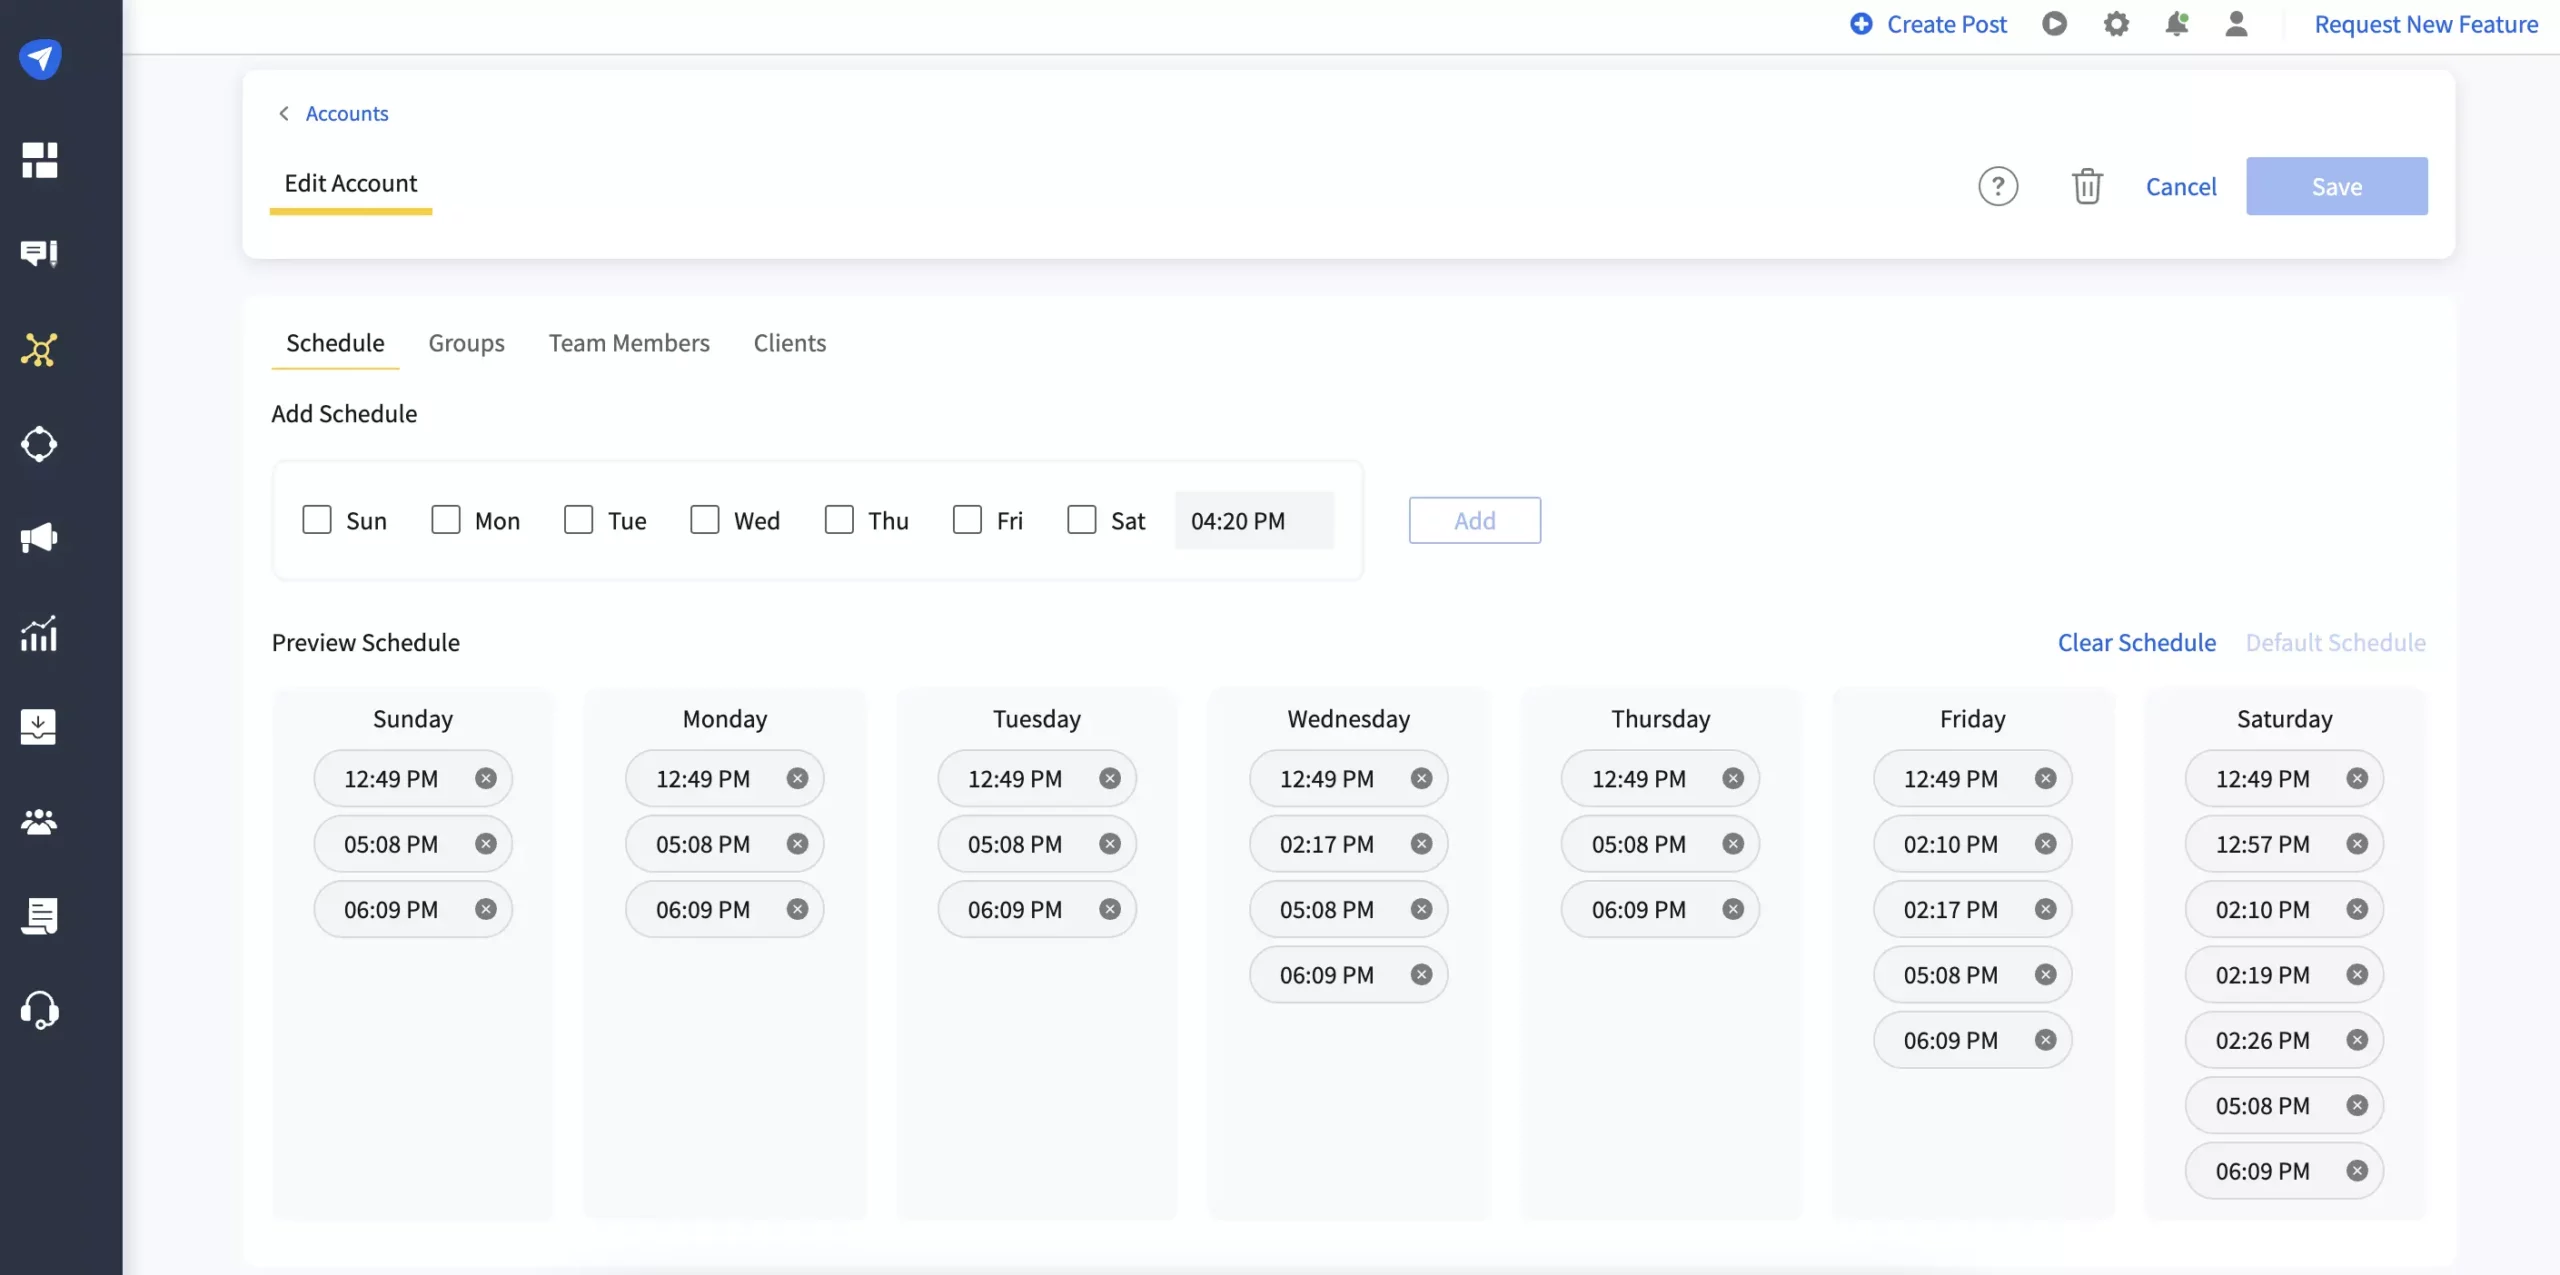
Task: Check the Wednesday scheduling checkbox
Action: [x=705, y=519]
